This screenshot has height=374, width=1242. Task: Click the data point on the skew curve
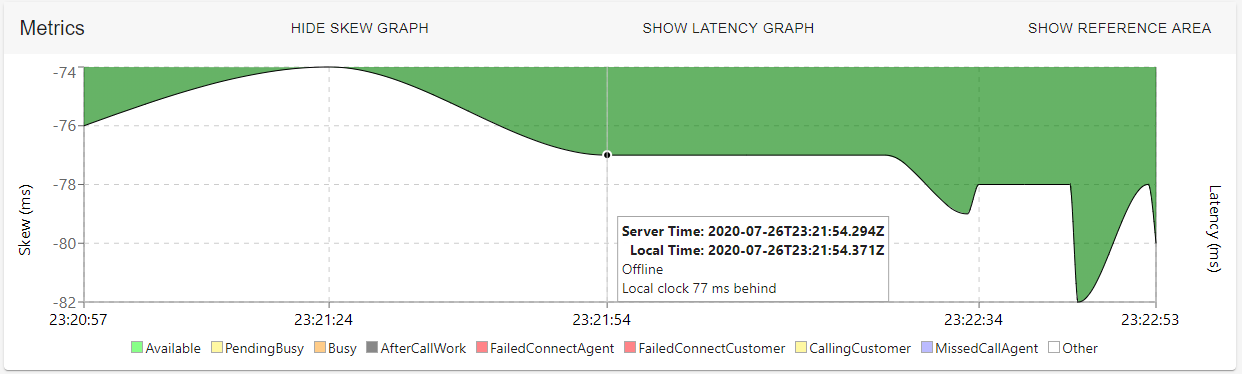(607, 155)
